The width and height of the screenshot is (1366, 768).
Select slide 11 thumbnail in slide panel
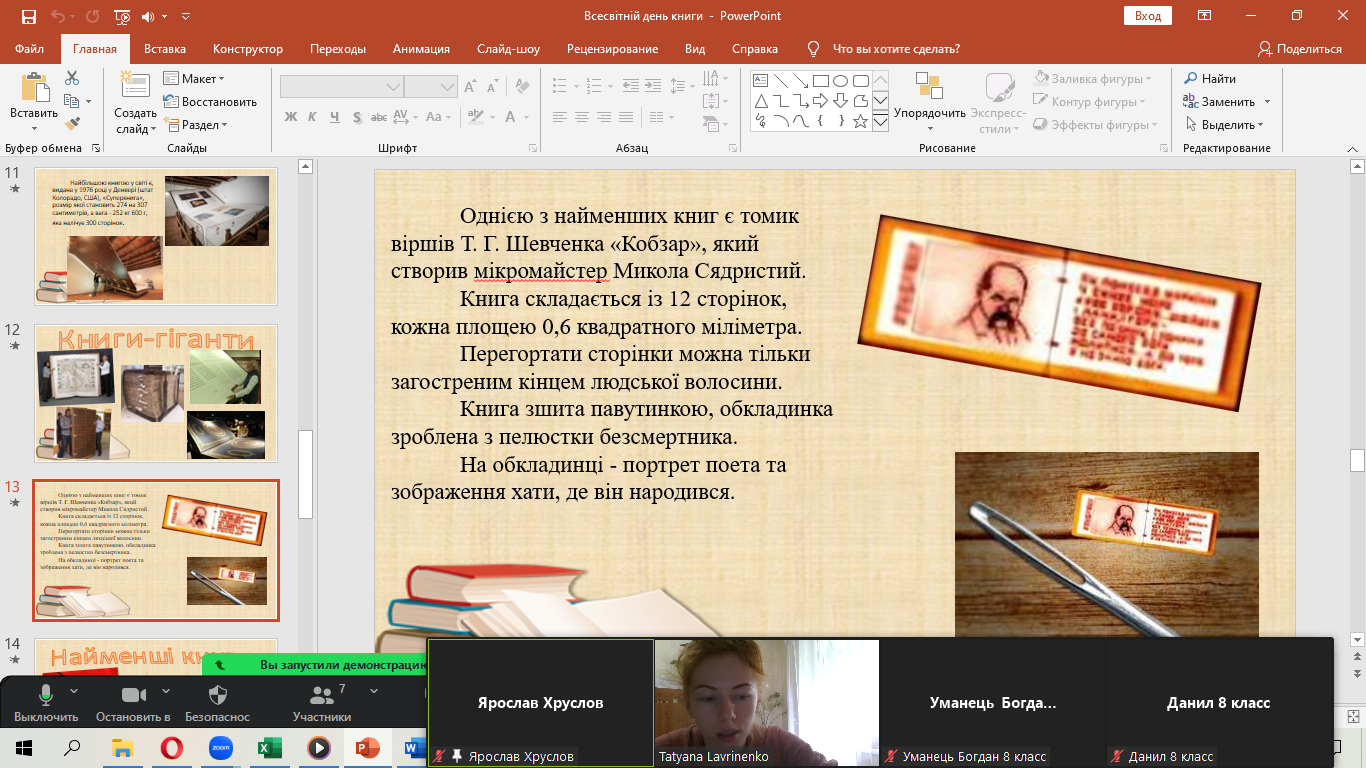(x=156, y=236)
